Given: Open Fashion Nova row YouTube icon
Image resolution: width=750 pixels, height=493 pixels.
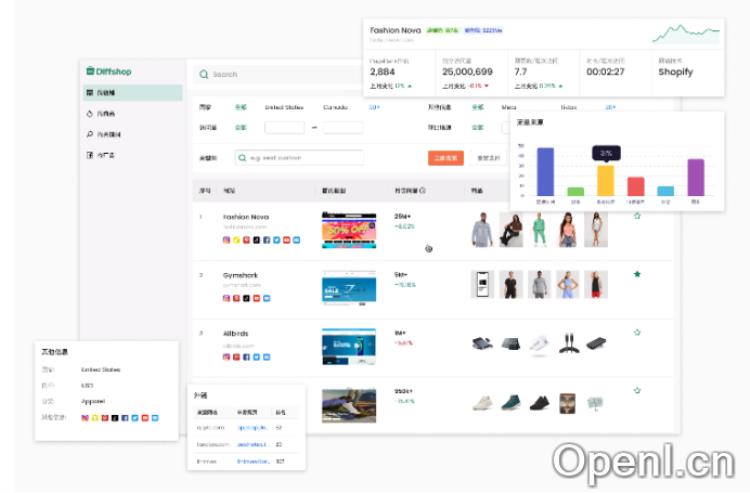Looking at the screenshot, I should tap(287, 240).
